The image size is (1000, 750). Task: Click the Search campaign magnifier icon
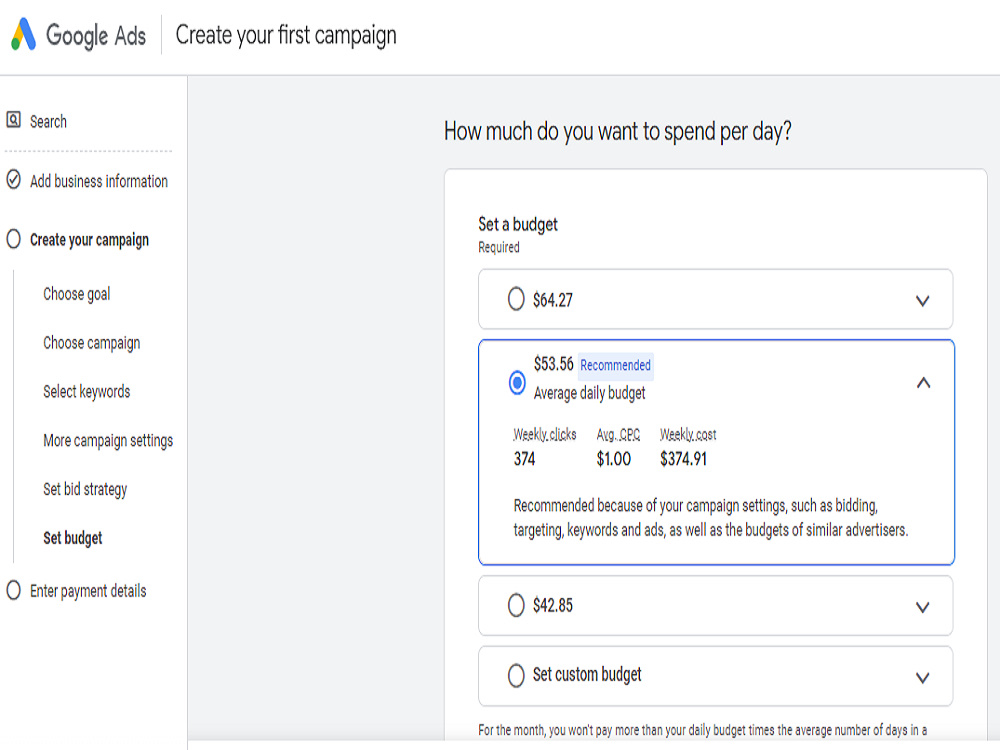[13, 120]
